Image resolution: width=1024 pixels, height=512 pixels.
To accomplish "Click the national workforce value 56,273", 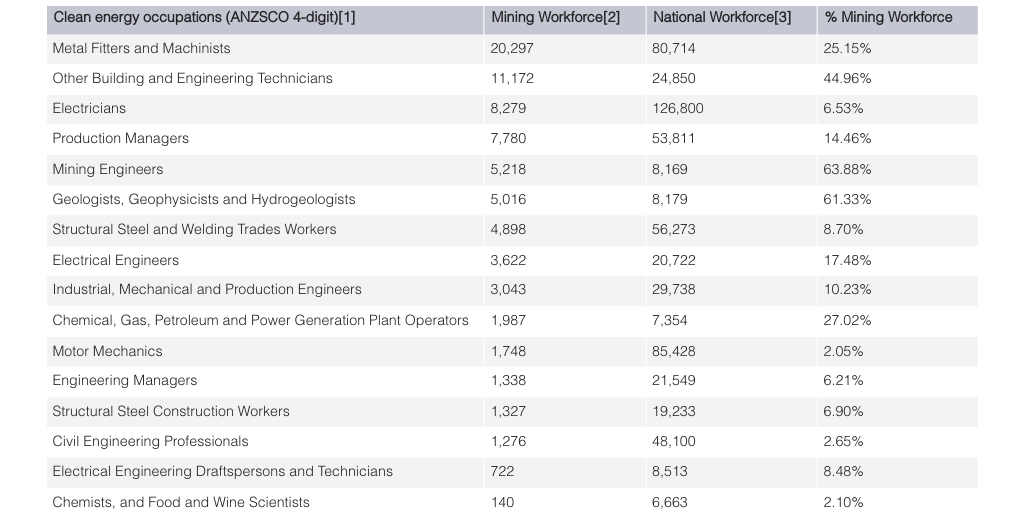I will tap(673, 229).
